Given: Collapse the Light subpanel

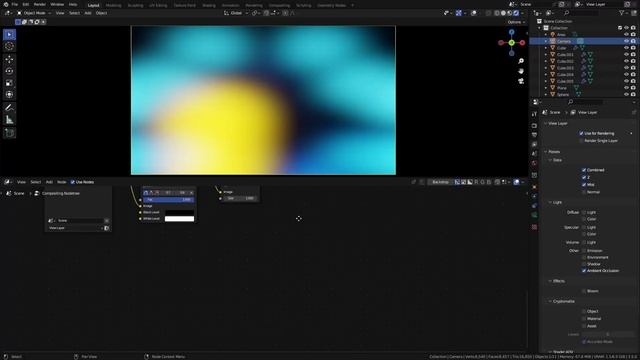Looking at the screenshot, I should (x=550, y=202).
